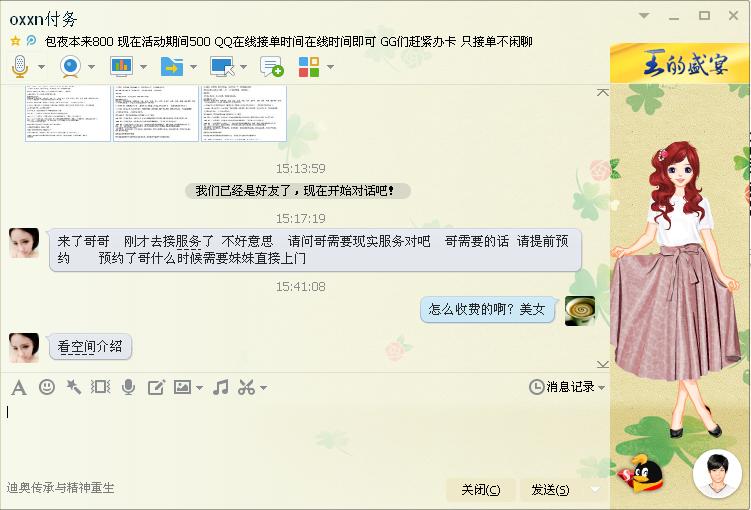Open send options arrow beside 发送
The width and height of the screenshot is (751, 510).
[595, 489]
